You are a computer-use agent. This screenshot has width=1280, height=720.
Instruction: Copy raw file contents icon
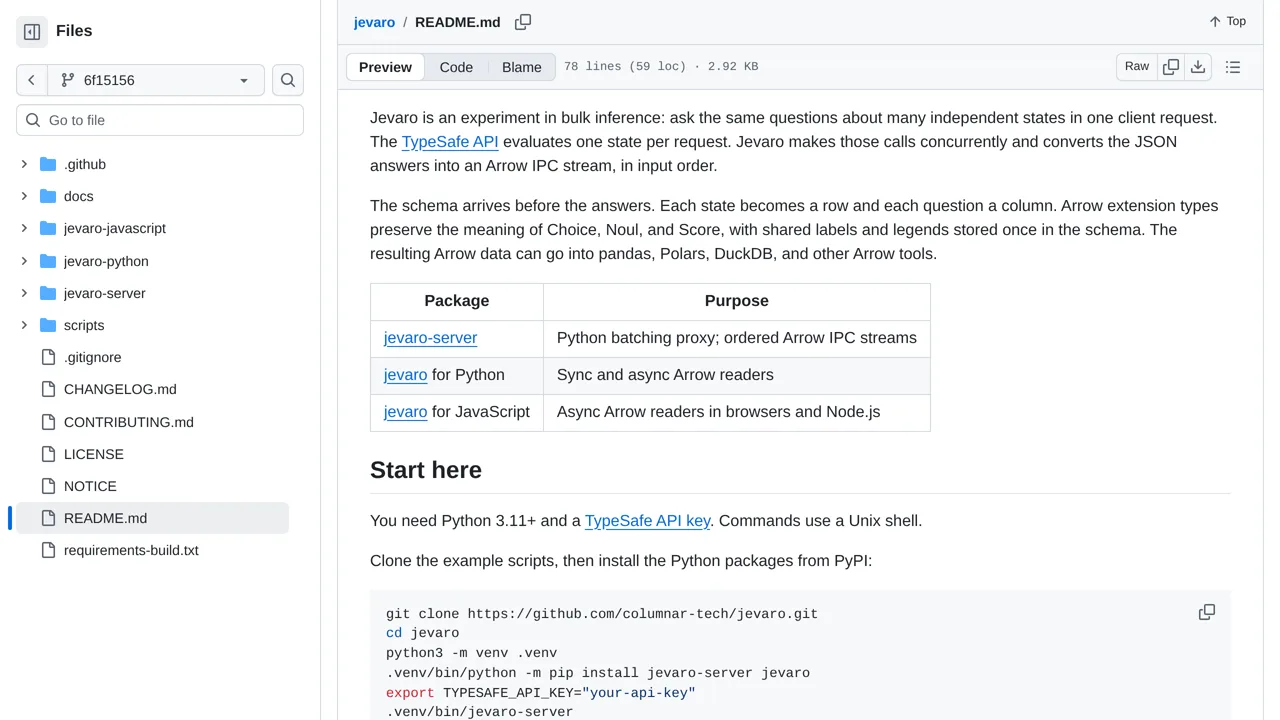(x=1171, y=67)
